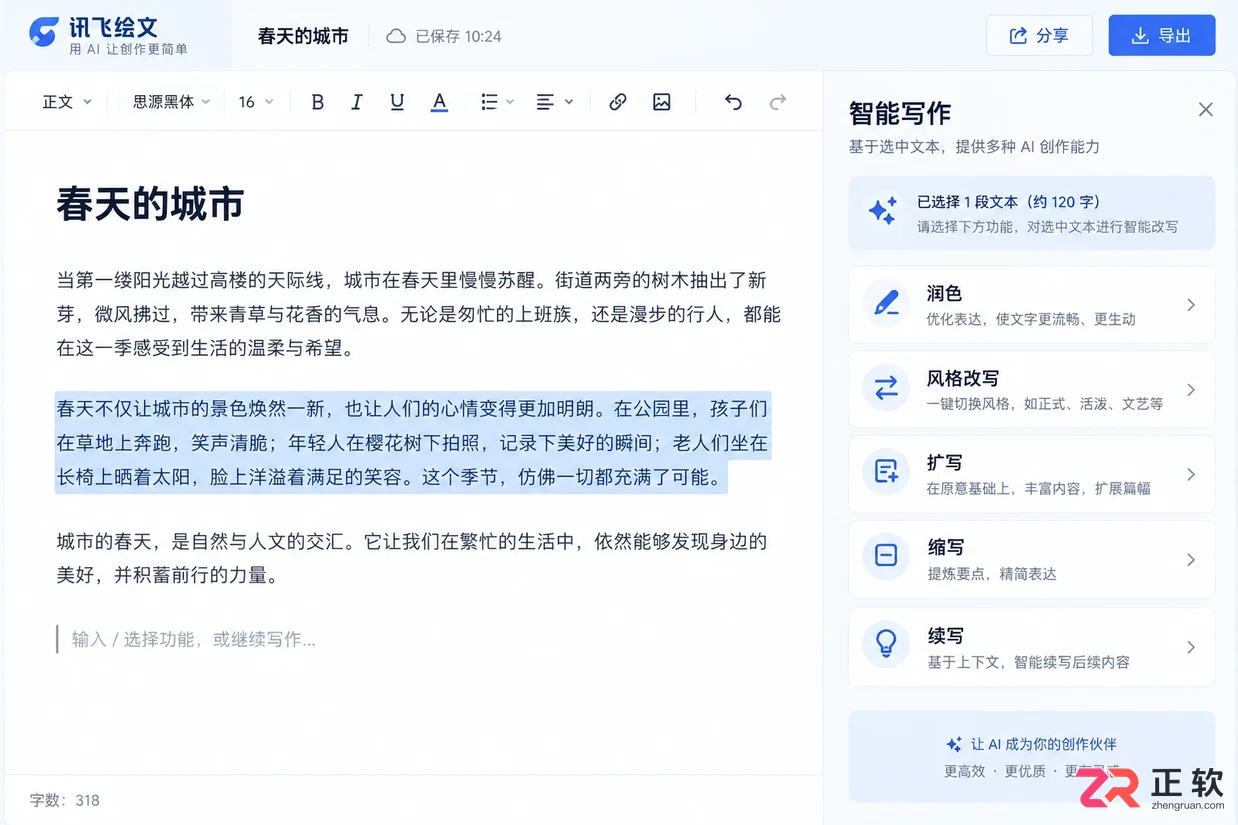Image resolution: width=1238 pixels, height=825 pixels.
Task: Click the bulleted list icon
Action: click(x=489, y=102)
